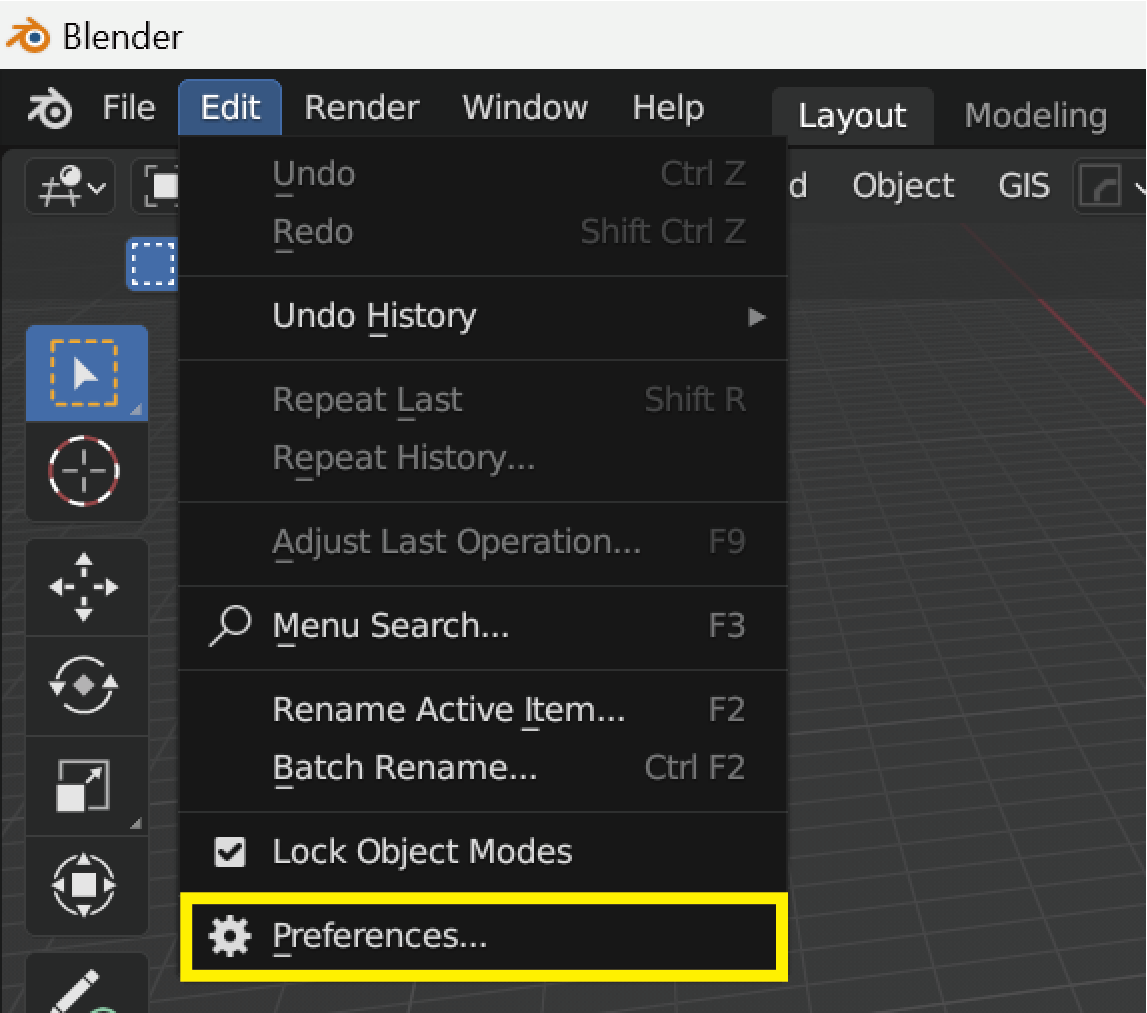Choose Repeat History... entry
This screenshot has width=1147, height=1013.
point(483,459)
